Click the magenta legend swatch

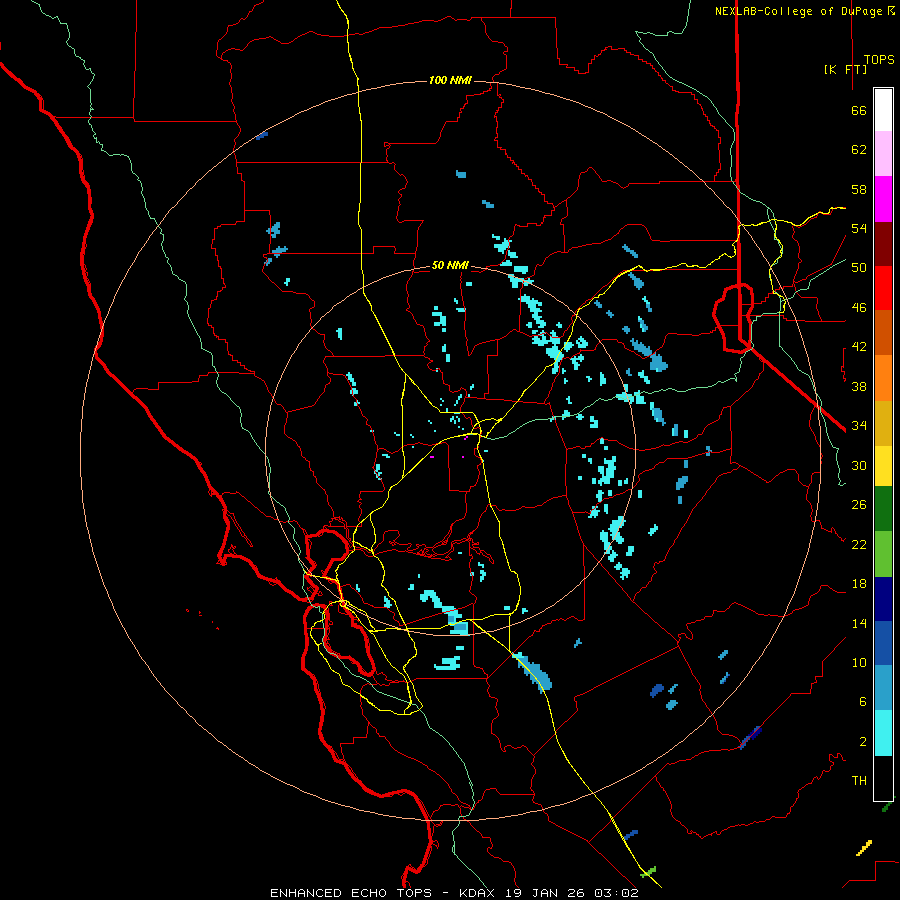click(x=883, y=199)
